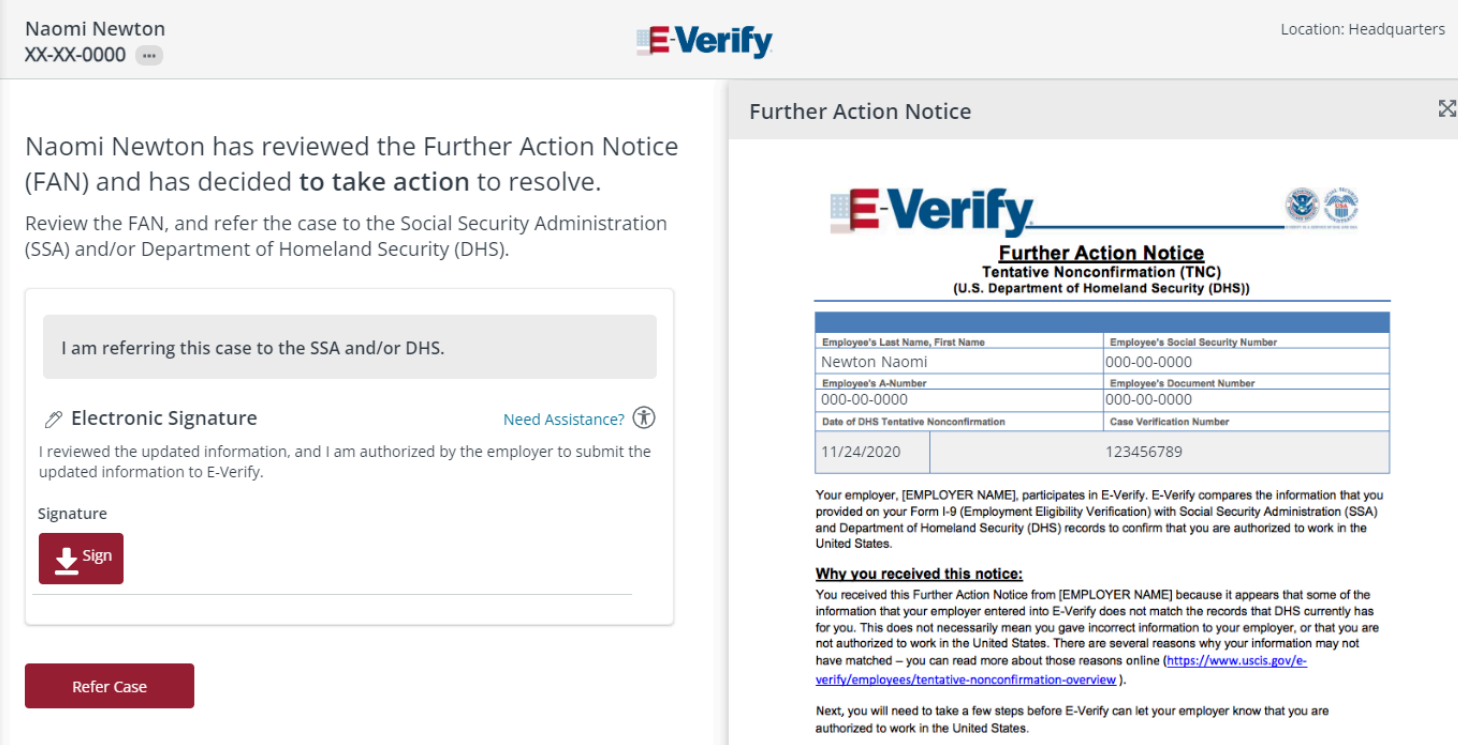Viewport: 1458px width, 745px height.
Task: Click the Department of Homeland Security seal
Action: click(1302, 206)
